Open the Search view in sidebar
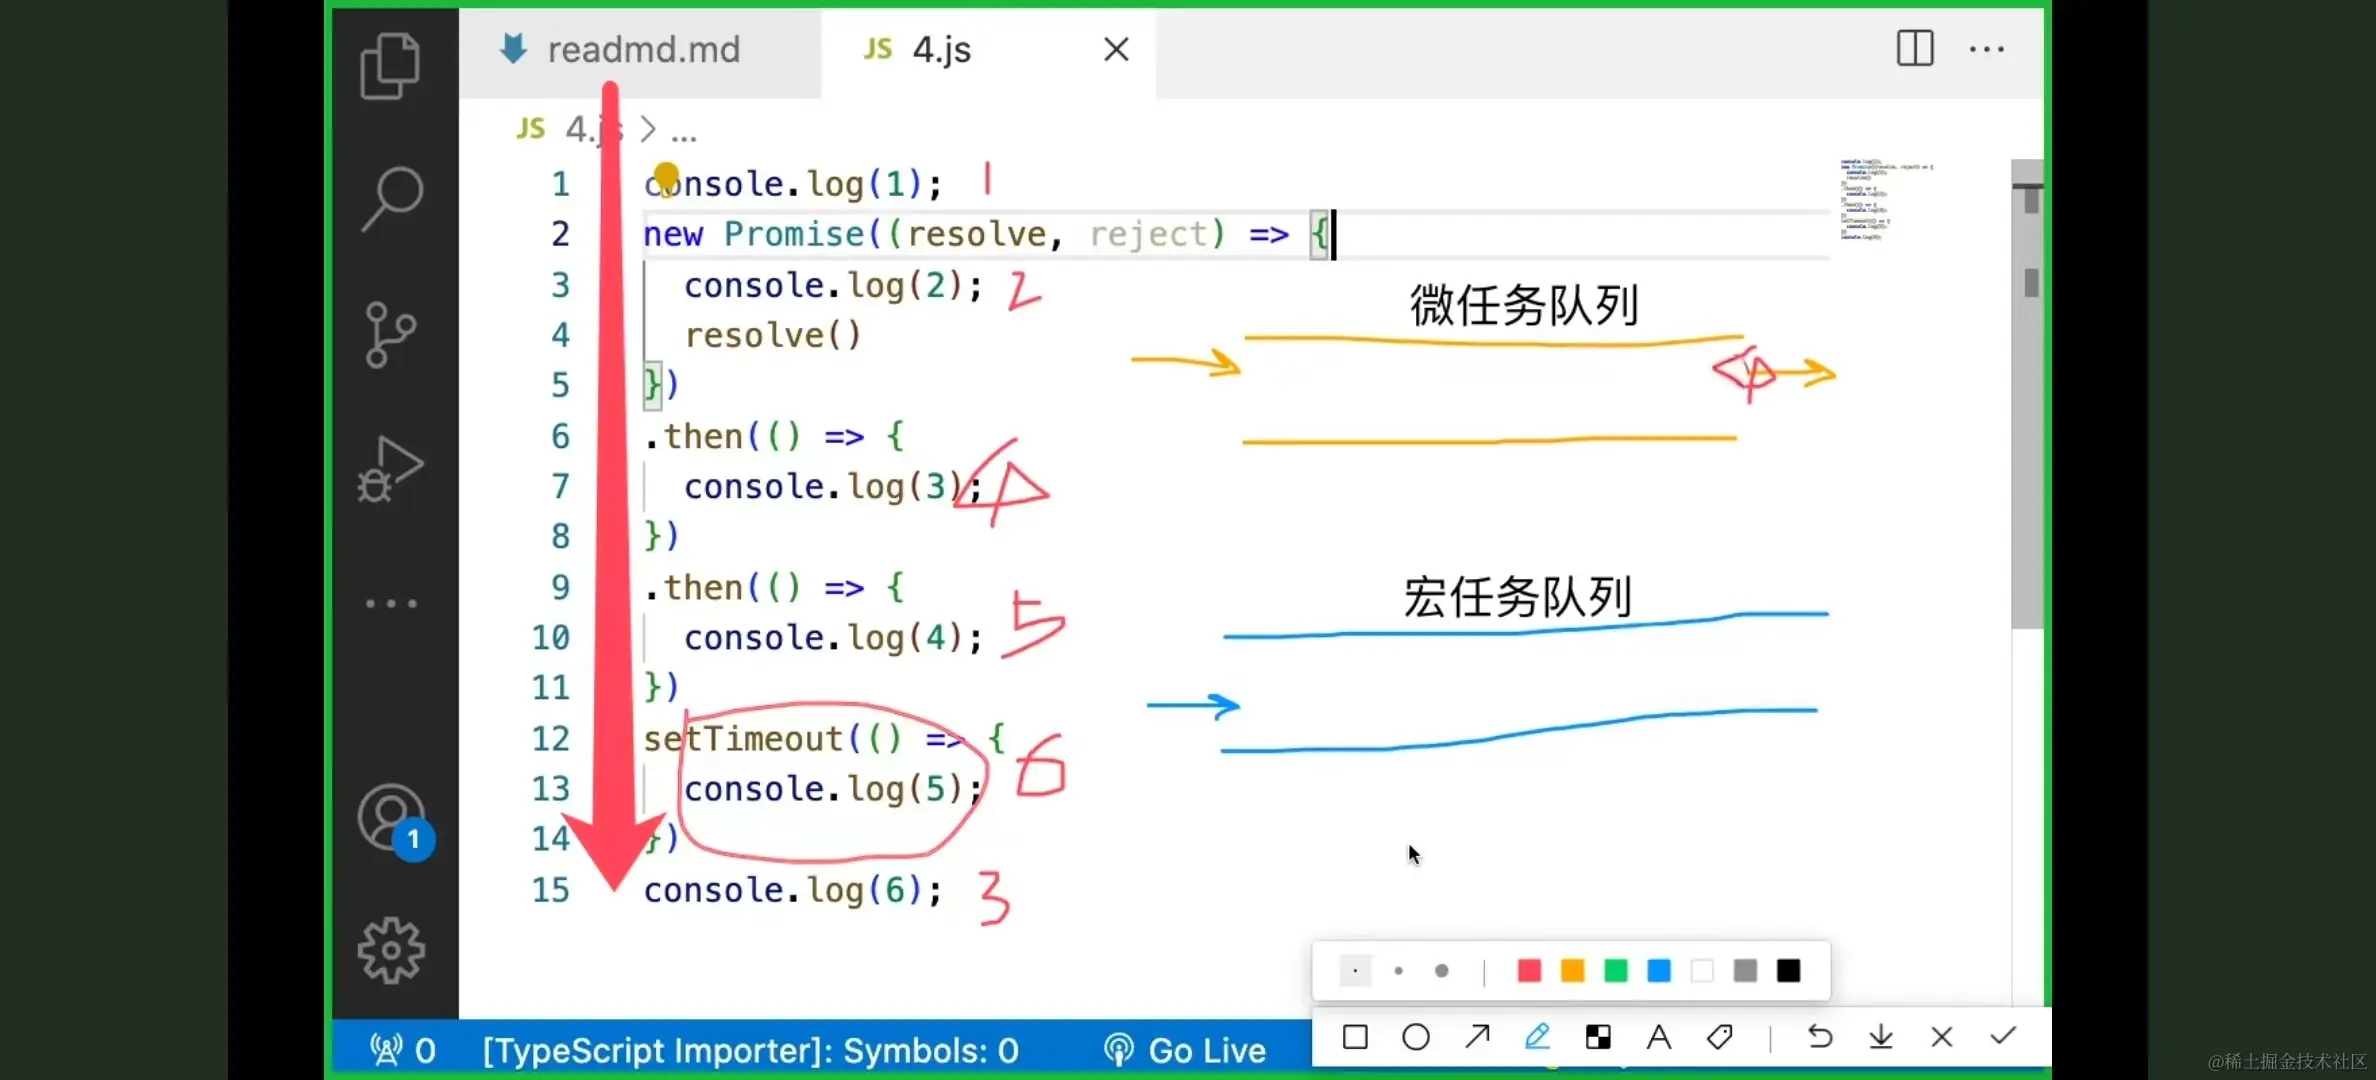The width and height of the screenshot is (2376, 1080). click(x=391, y=198)
